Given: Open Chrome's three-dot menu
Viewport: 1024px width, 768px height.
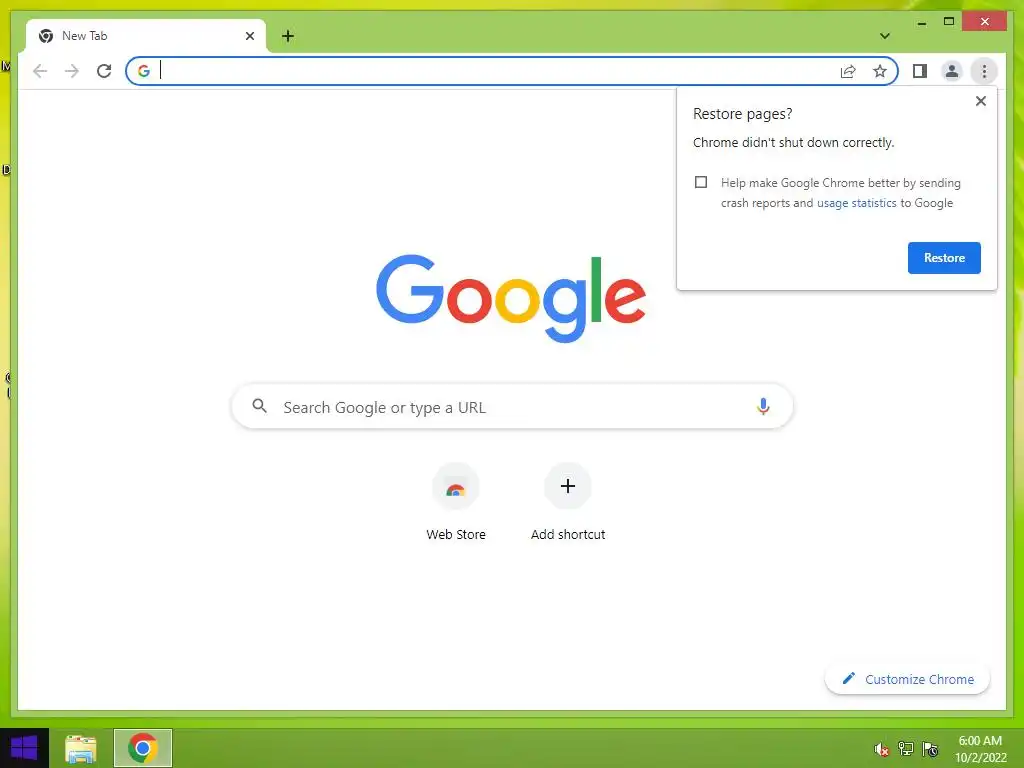Looking at the screenshot, I should 984,71.
